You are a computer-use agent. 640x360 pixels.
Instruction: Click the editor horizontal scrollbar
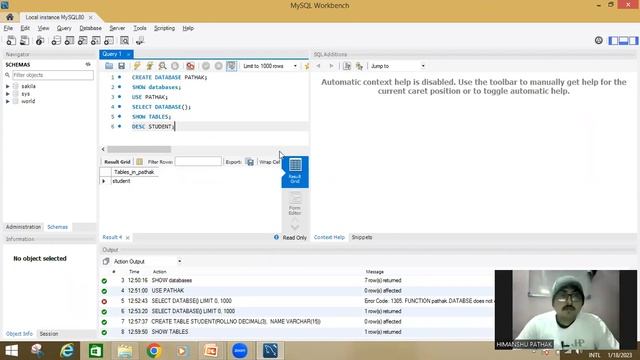point(139,149)
